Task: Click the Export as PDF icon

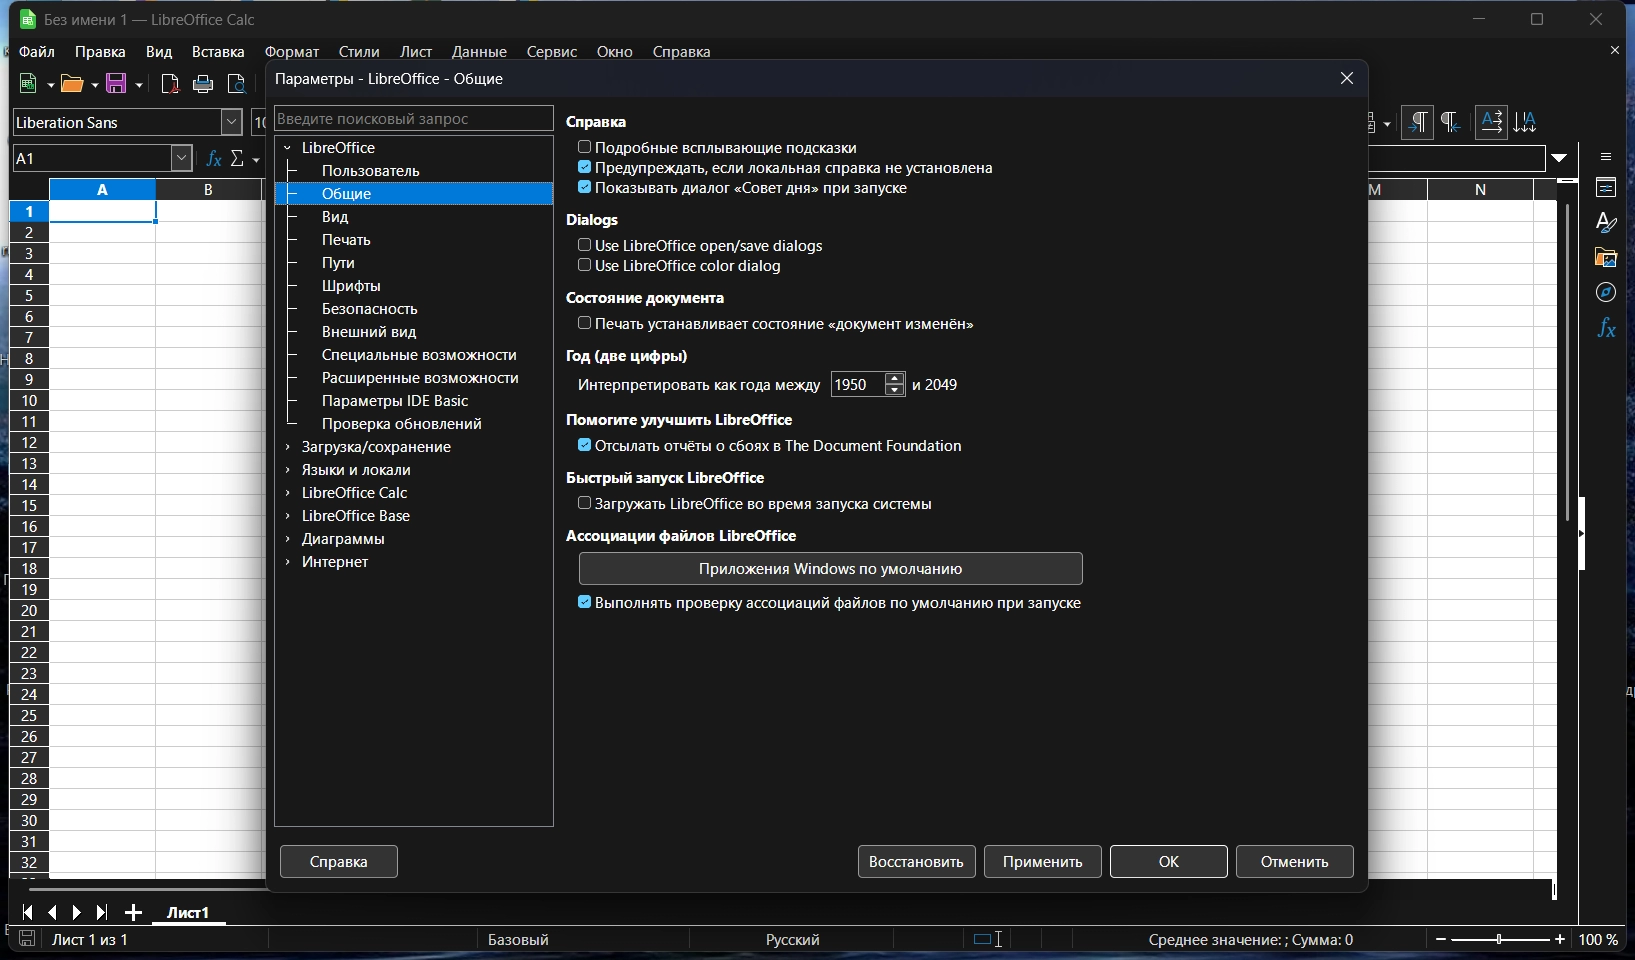Action: point(170,84)
